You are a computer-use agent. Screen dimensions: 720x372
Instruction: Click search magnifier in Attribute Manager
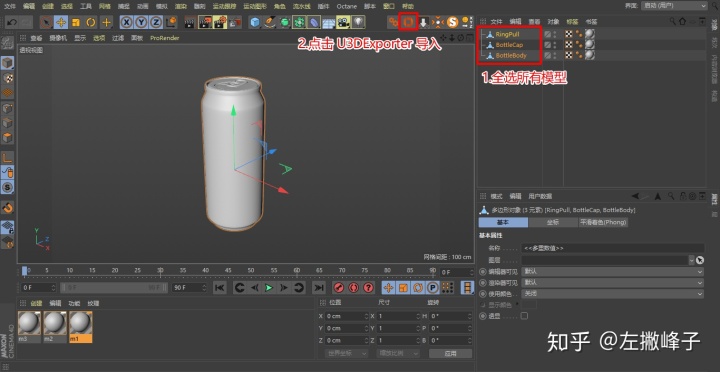point(671,196)
